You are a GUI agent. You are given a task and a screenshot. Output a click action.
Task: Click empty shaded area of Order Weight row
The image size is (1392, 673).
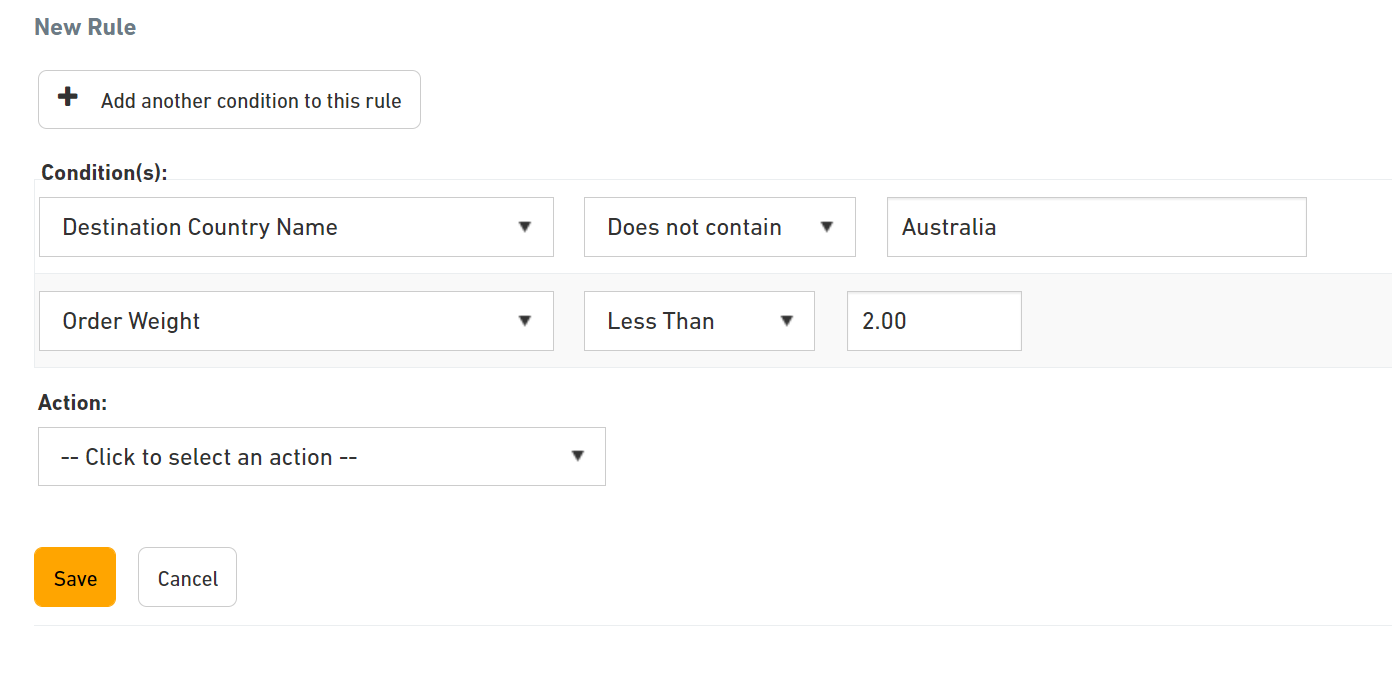tap(1200, 321)
